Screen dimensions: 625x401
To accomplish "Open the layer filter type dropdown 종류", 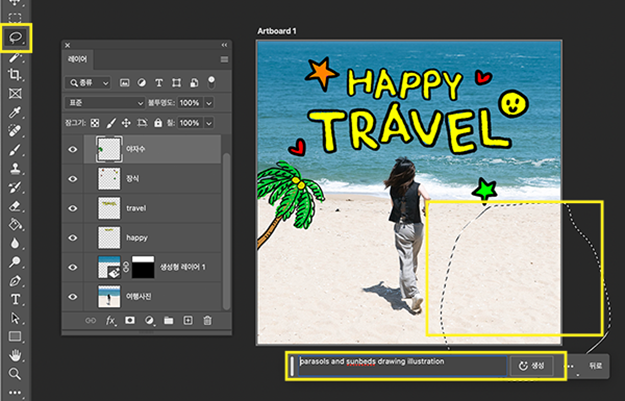I will coord(89,82).
